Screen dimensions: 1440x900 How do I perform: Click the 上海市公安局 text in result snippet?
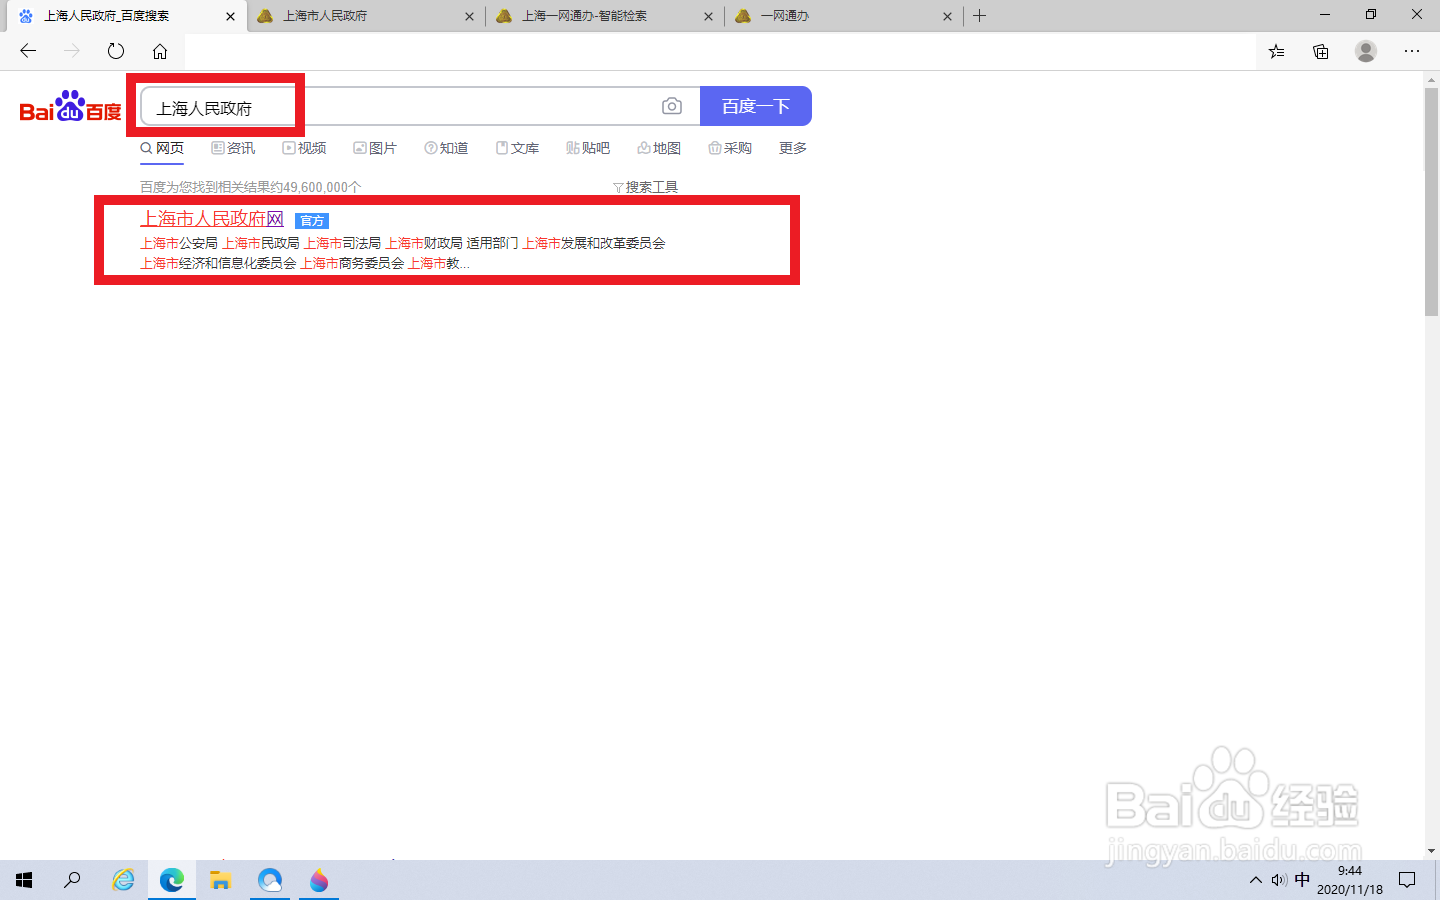[x=179, y=243]
